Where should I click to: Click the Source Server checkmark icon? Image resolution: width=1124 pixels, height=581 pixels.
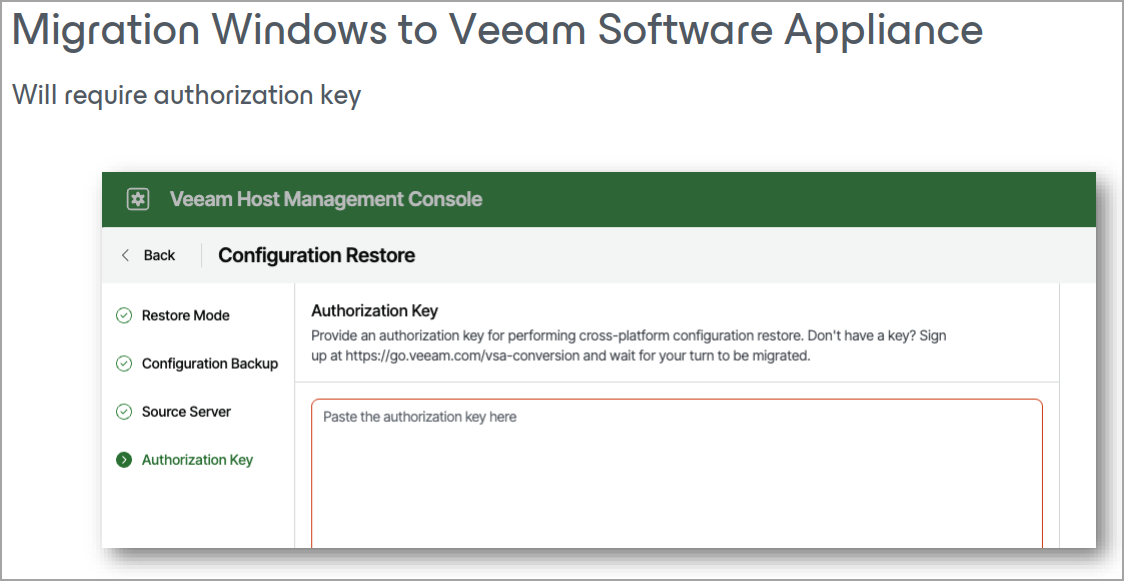pyautogui.click(x=124, y=412)
